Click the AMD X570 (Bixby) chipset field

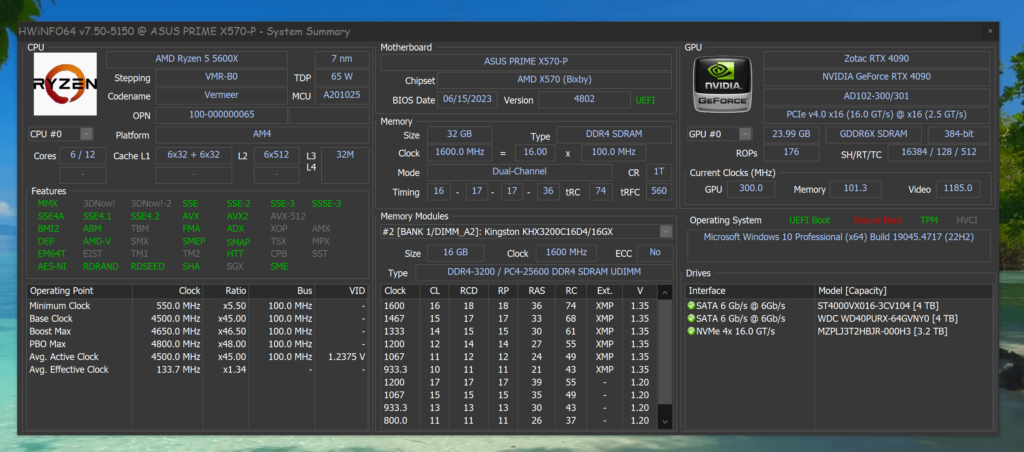pos(554,80)
